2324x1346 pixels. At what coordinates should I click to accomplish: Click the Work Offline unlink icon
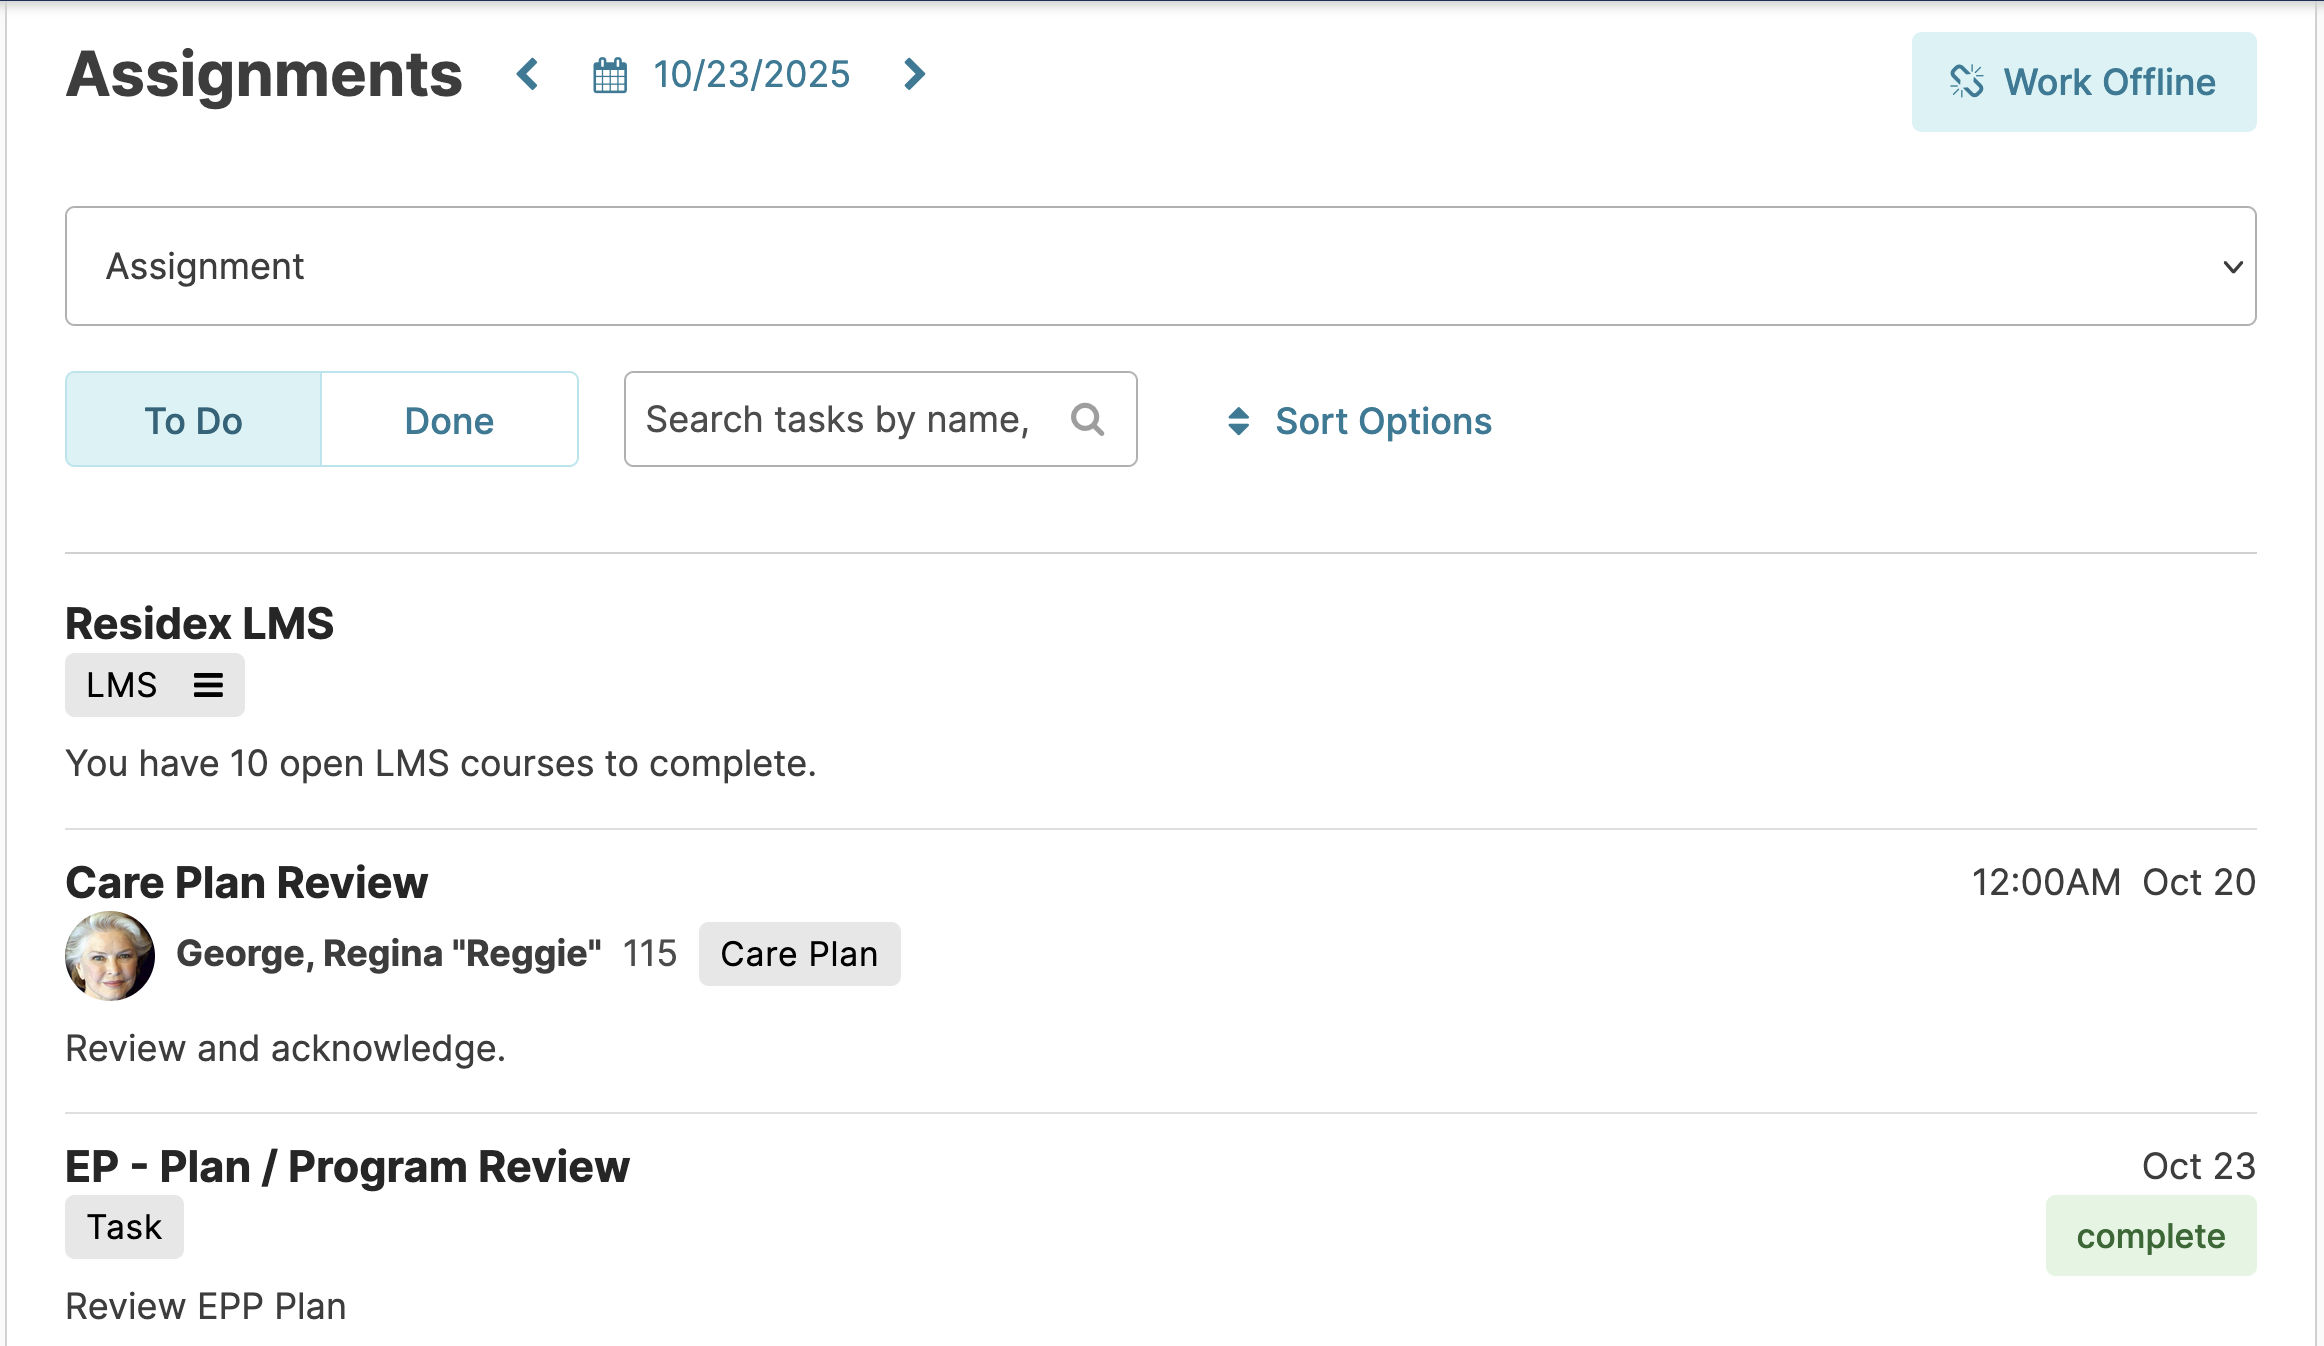(1966, 82)
